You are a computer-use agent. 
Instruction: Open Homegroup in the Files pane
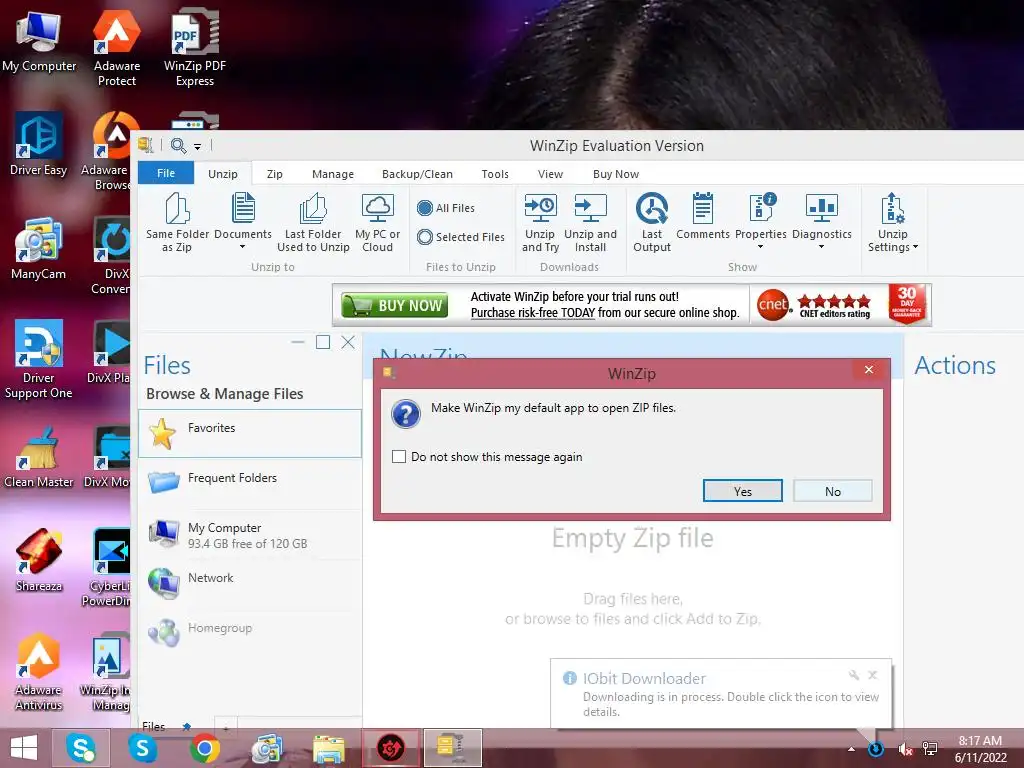249,633
